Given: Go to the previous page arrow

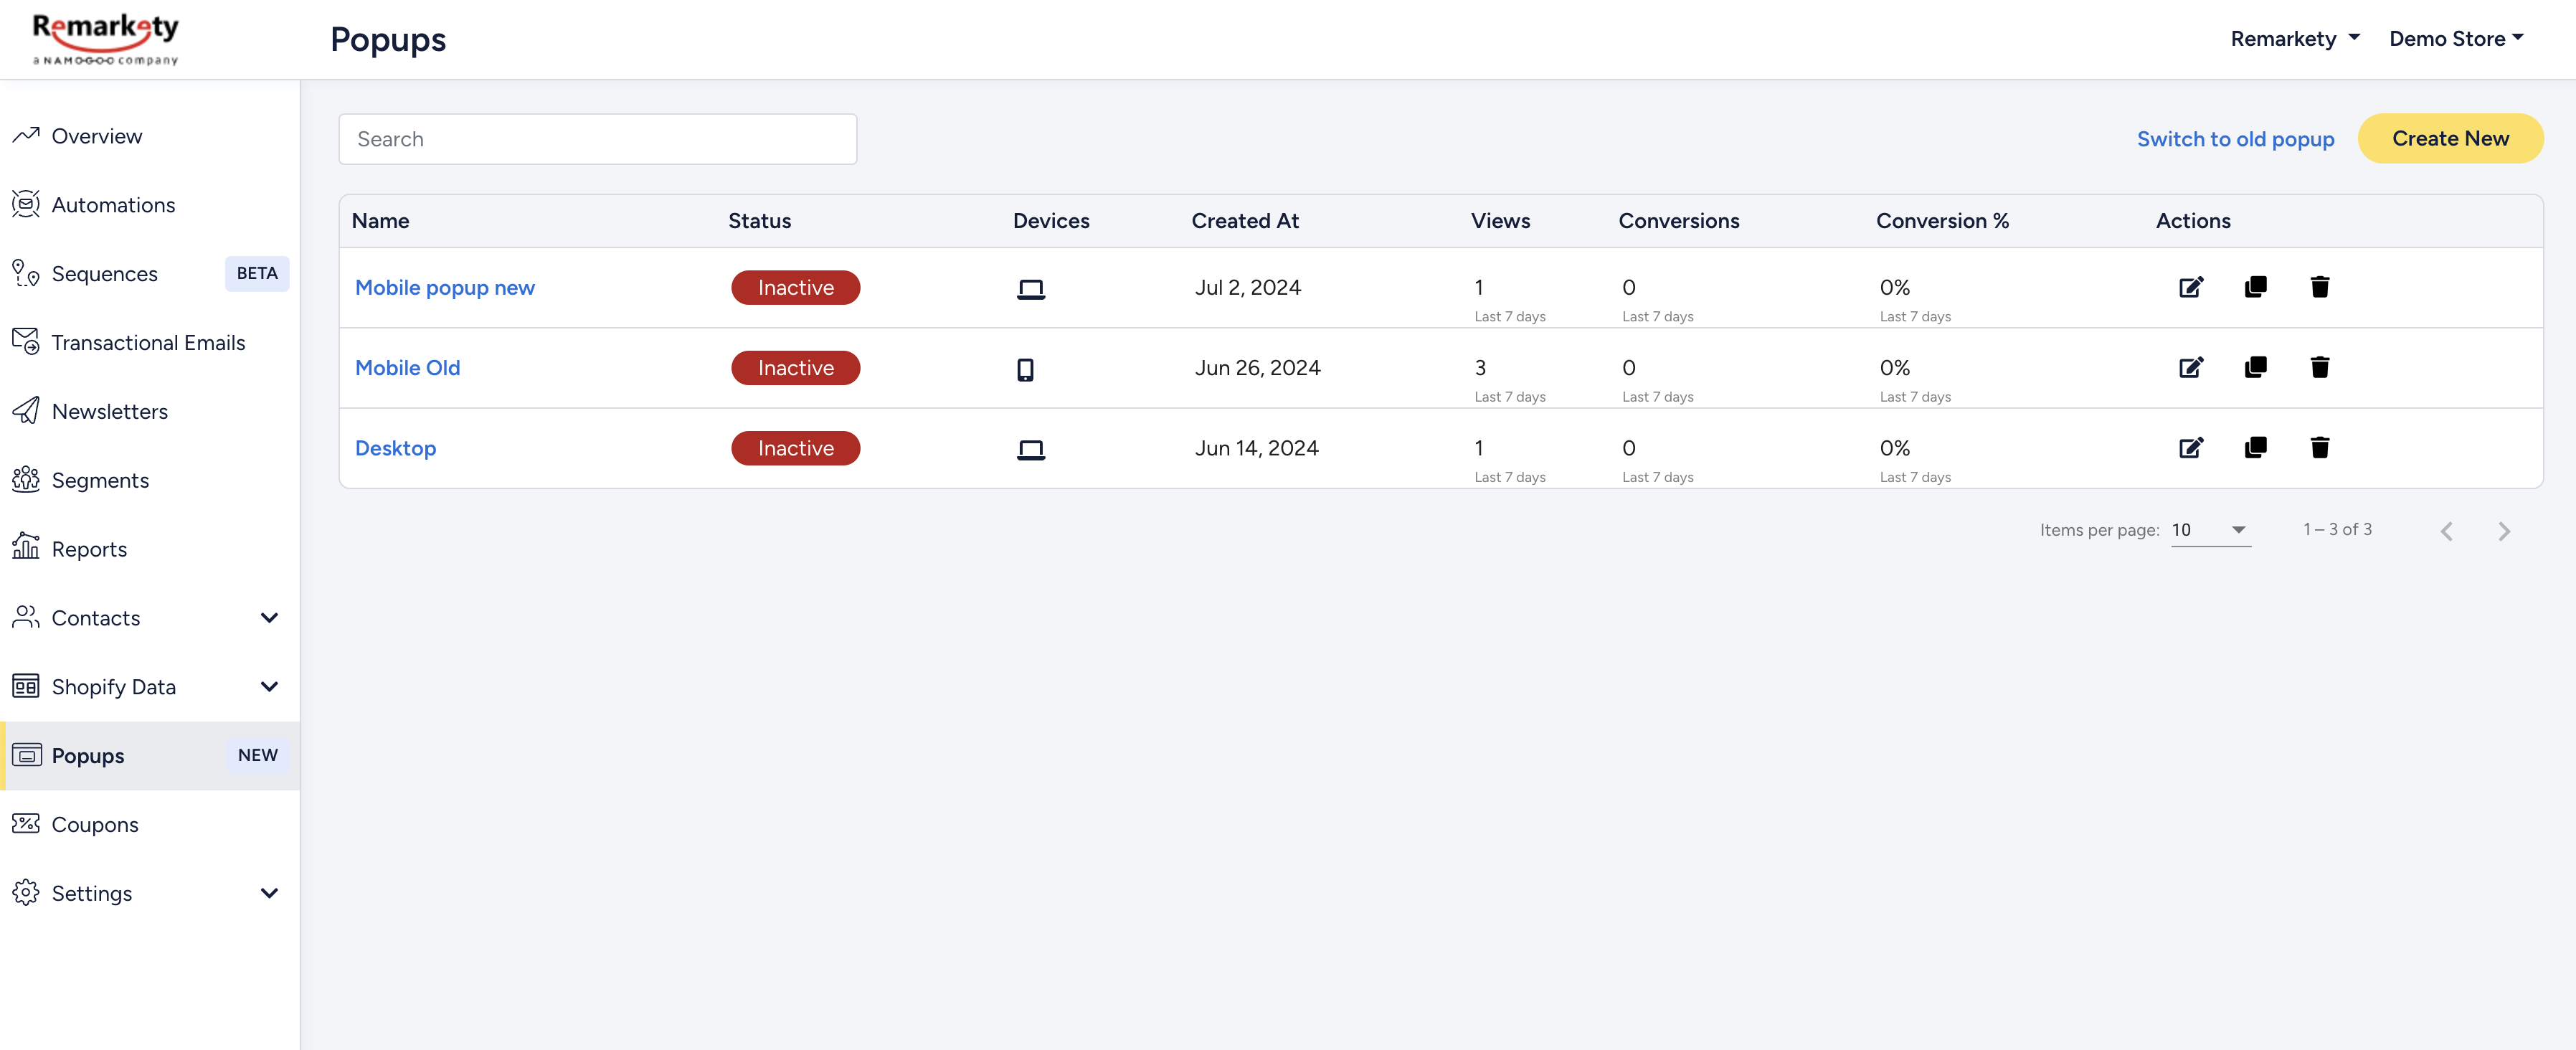Looking at the screenshot, I should tap(2446, 531).
